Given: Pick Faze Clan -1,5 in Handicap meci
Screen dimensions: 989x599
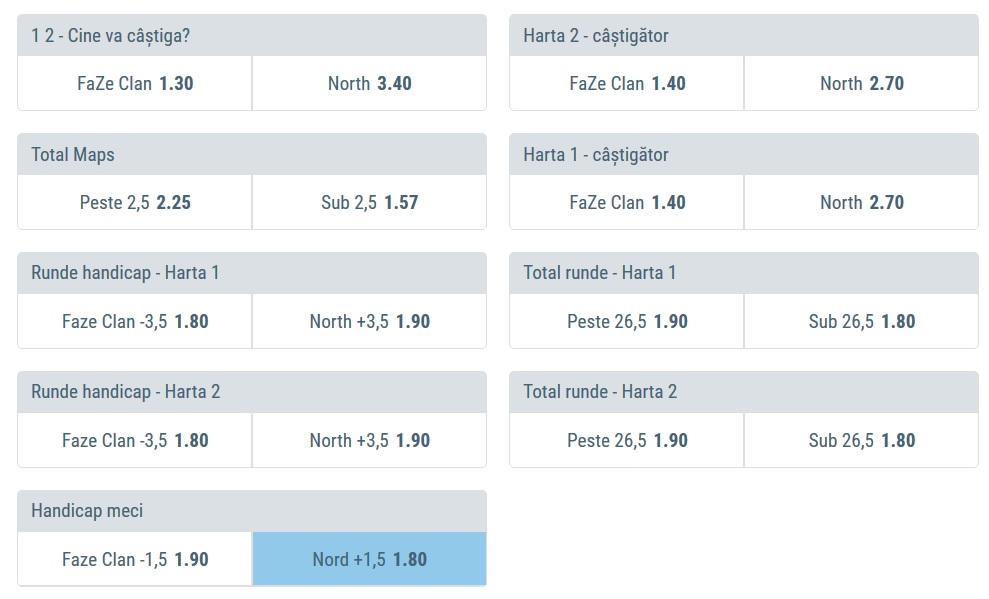Looking at the screenshot, I should tap(135, 560).
